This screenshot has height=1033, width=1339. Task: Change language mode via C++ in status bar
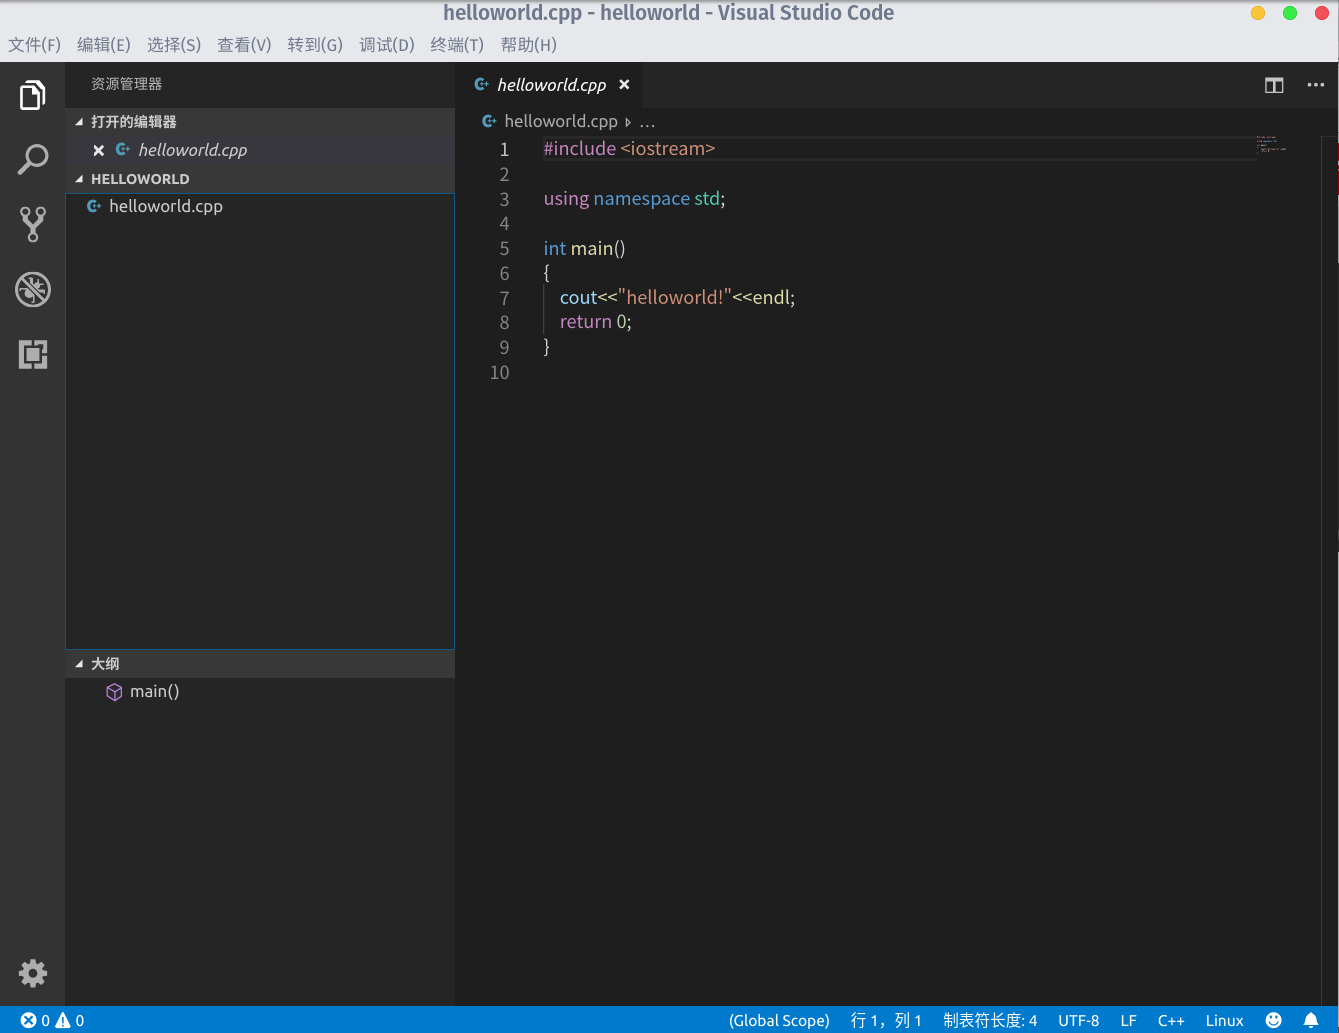(1171, 1020)
